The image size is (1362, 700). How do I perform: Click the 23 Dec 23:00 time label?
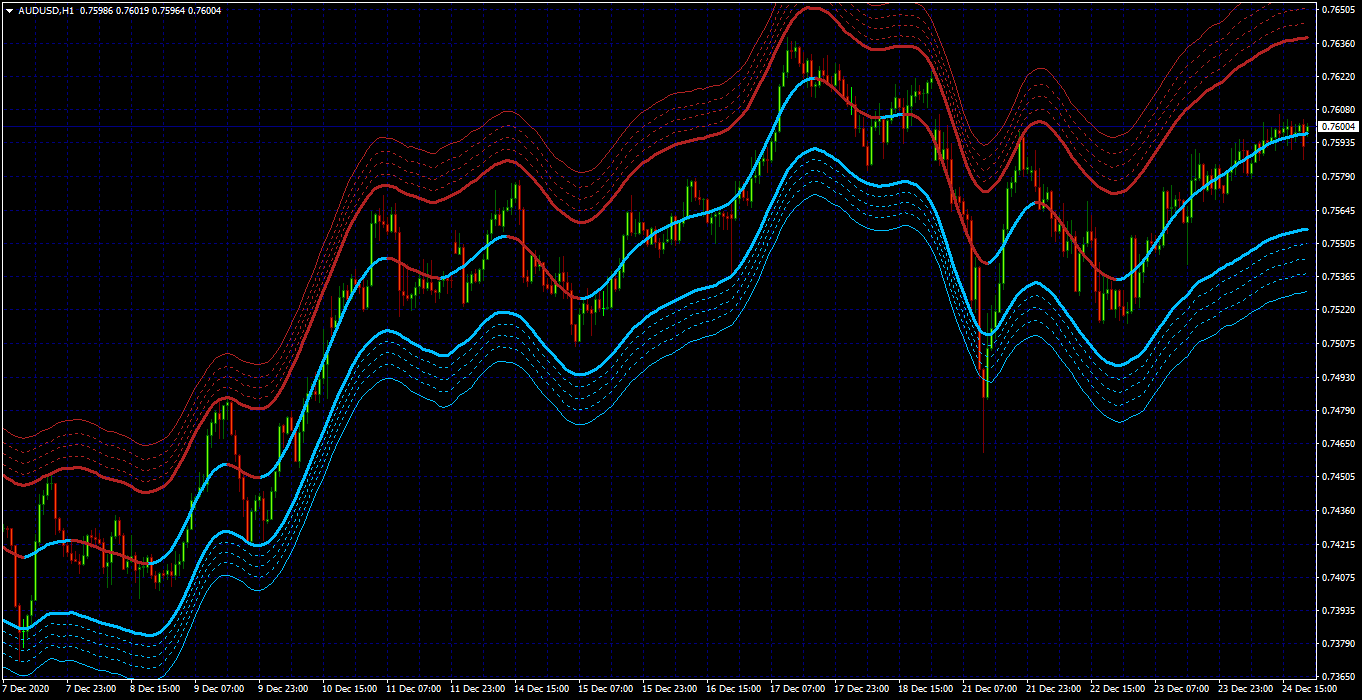pos(1246,689)
